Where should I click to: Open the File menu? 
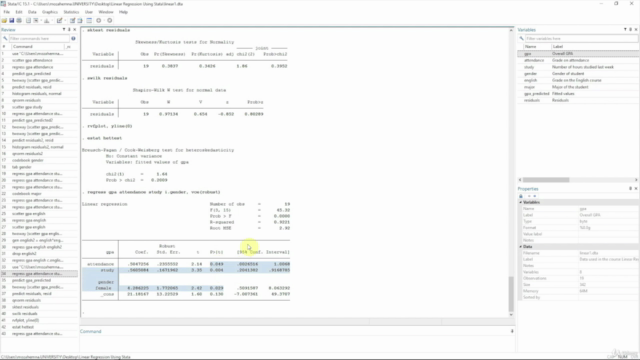click(x=7, y=12)
